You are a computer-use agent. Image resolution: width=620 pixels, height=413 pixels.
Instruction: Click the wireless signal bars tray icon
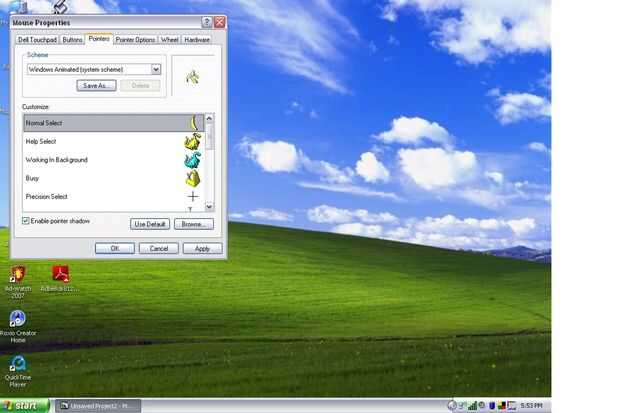click(x=473, y=405)
